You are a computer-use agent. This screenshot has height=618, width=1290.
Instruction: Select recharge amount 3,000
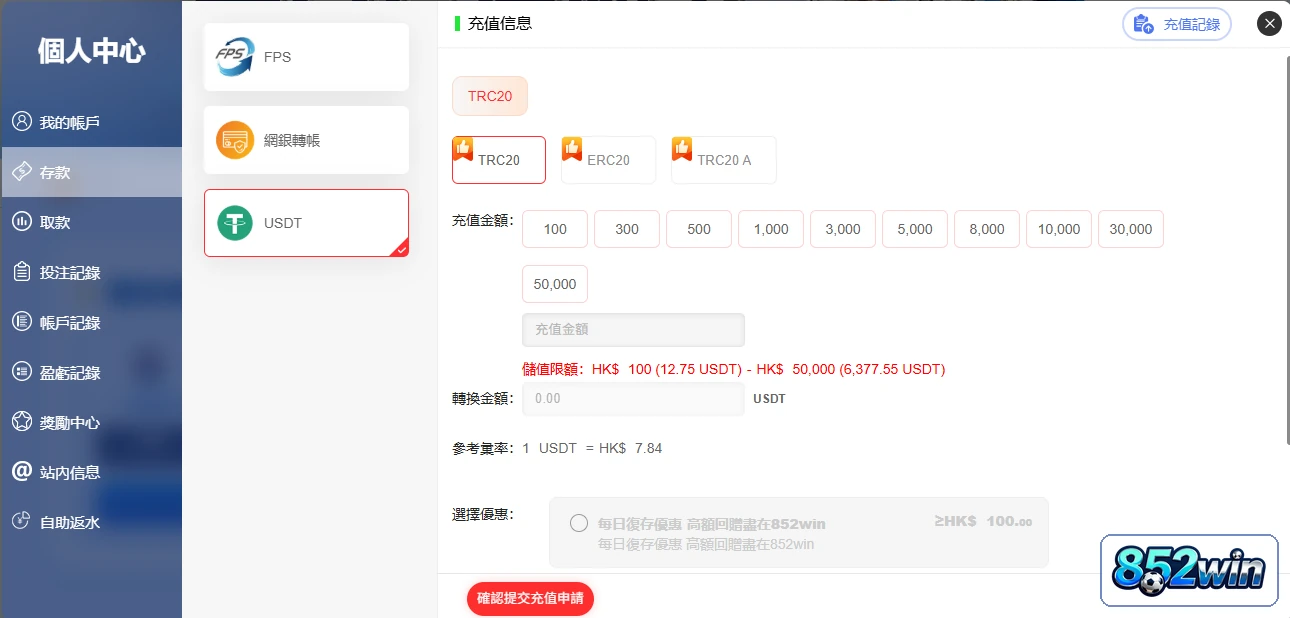point(843,229)
